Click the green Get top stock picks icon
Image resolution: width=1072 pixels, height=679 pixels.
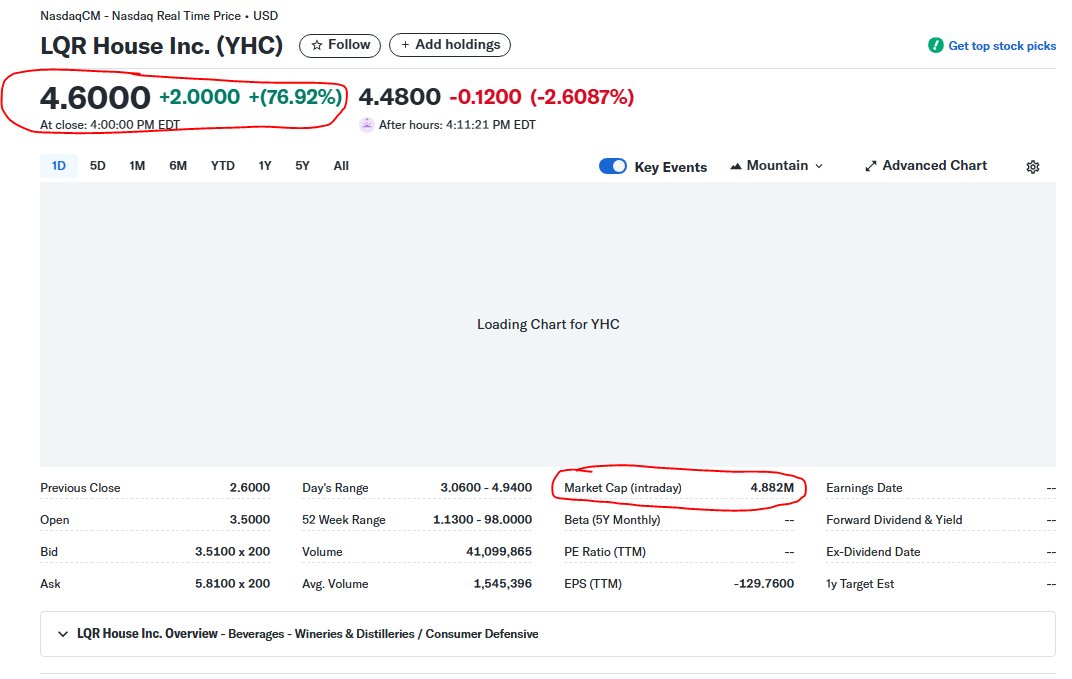click(x=935, y=45)
